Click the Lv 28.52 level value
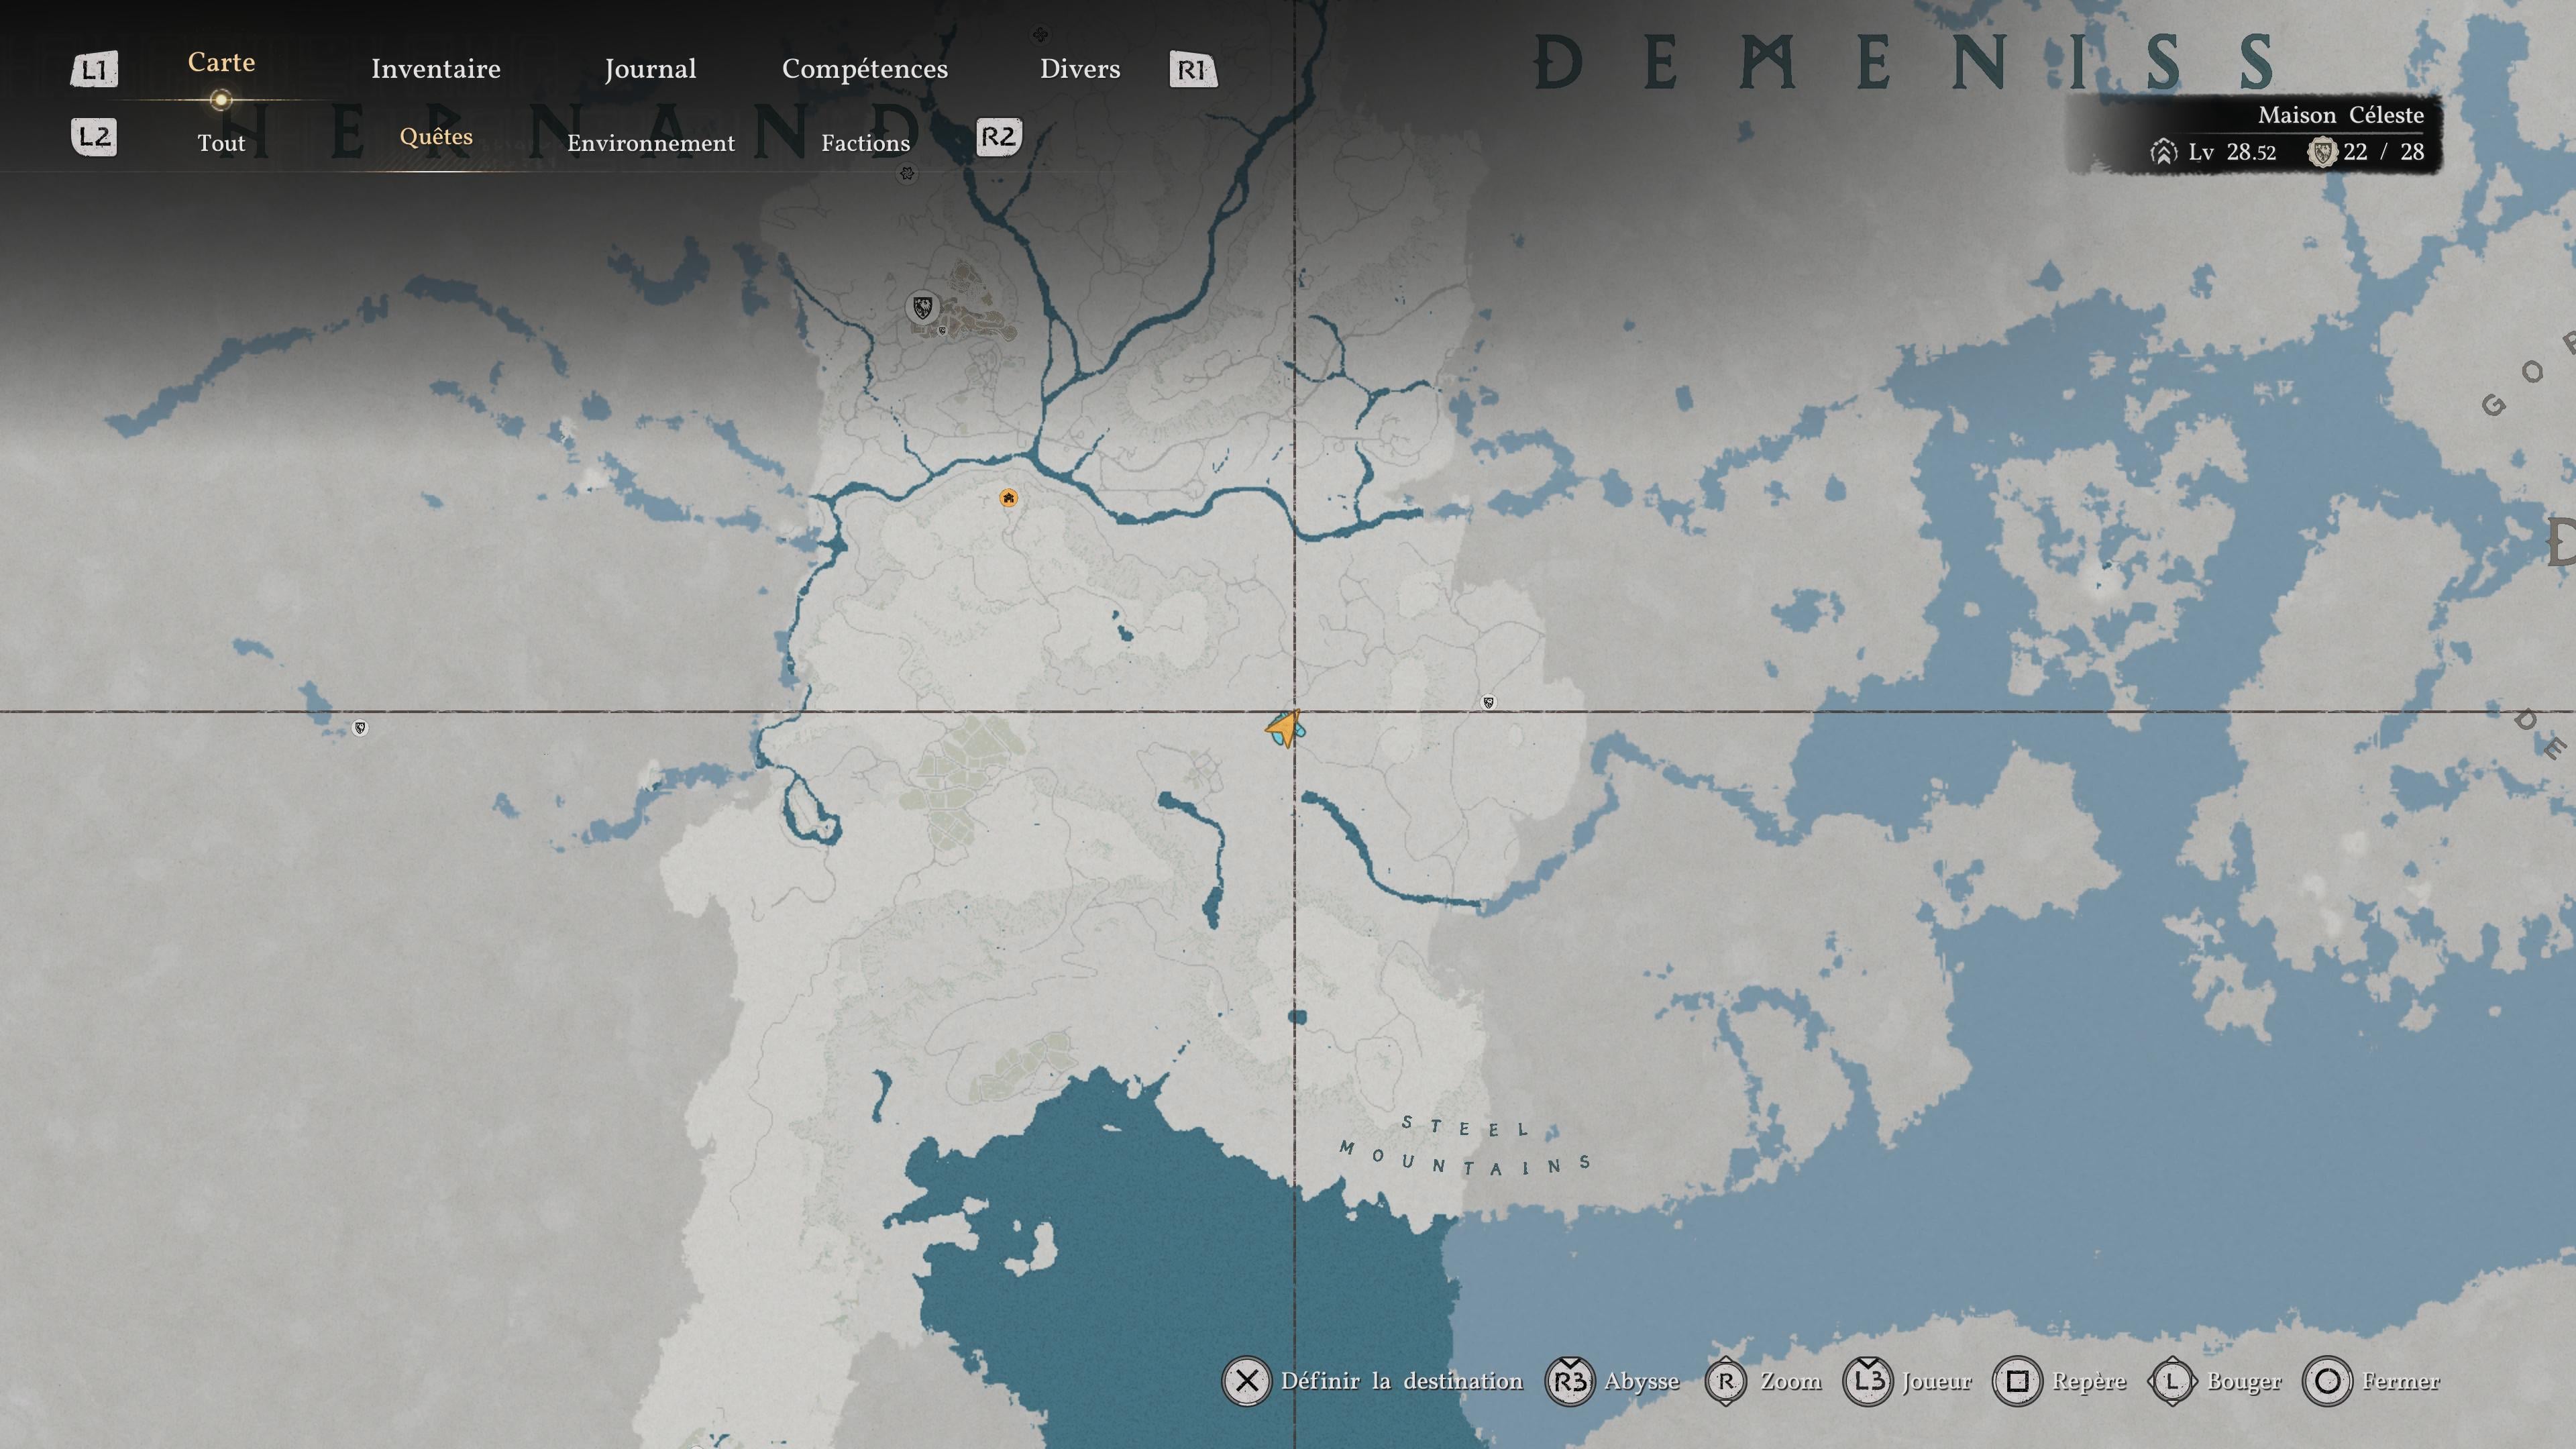2576x1449 pixels. (2232, 152)
